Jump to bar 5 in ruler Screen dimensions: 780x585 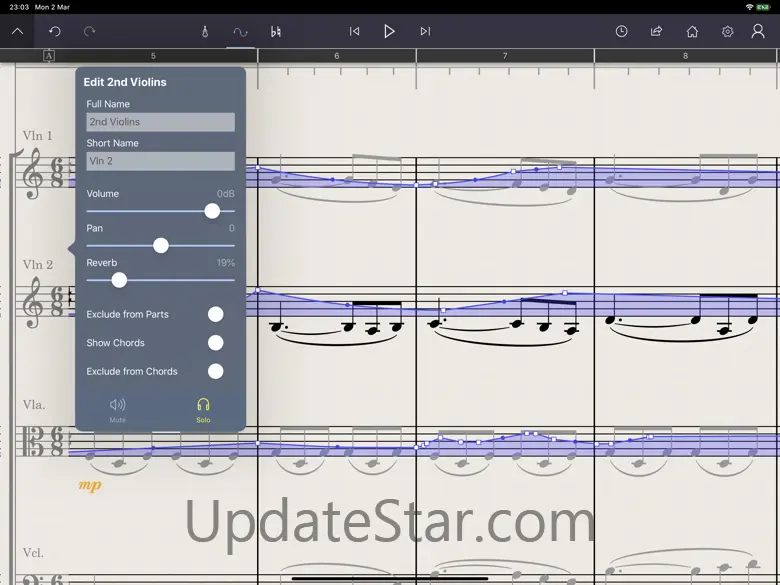153,56
